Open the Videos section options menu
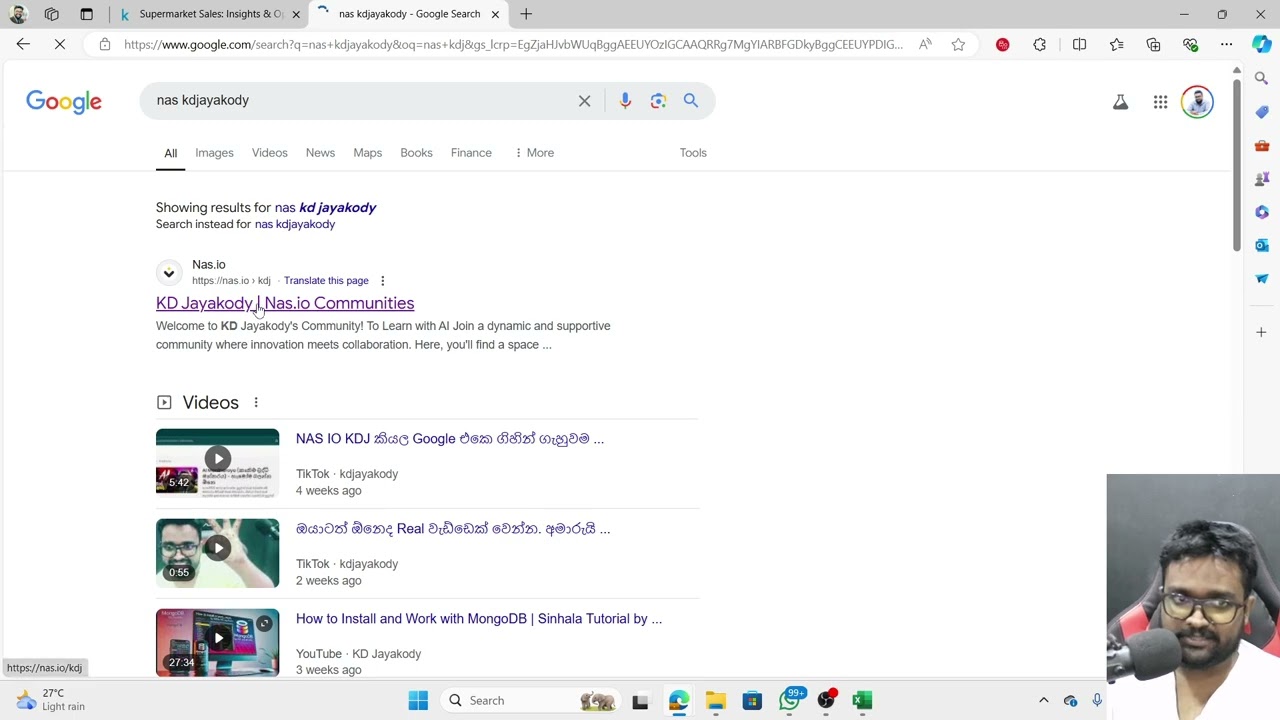This screenshot has width=1280, height=720. pos(256,402)
